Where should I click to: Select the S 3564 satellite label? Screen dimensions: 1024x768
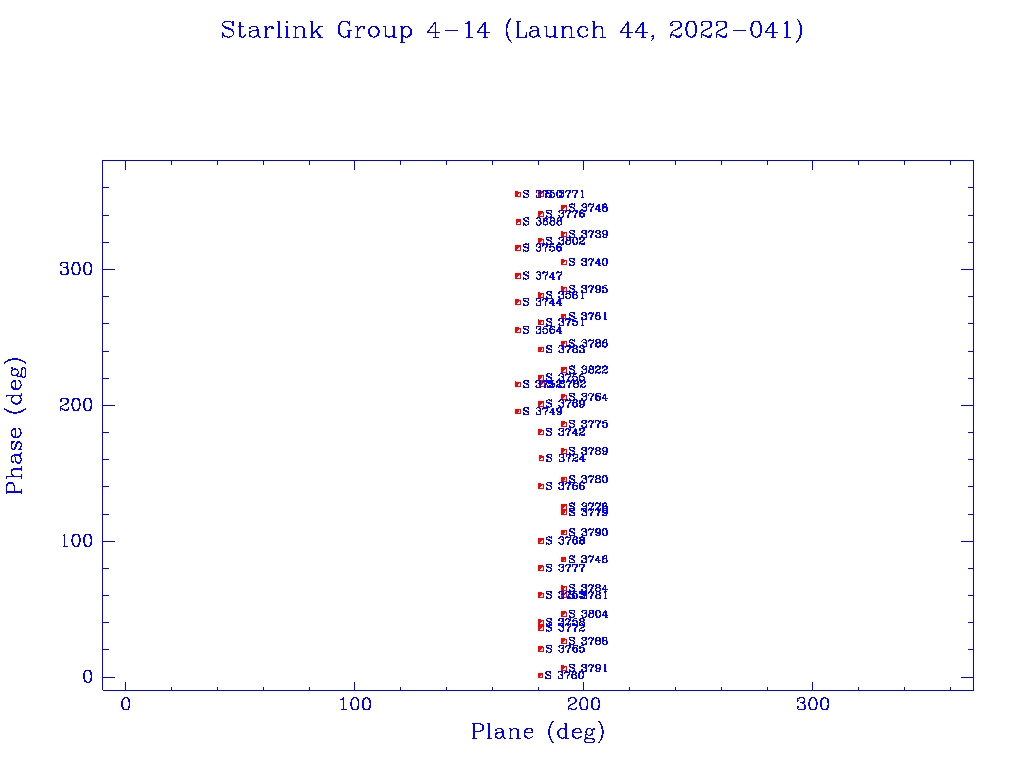coord(542,330)
